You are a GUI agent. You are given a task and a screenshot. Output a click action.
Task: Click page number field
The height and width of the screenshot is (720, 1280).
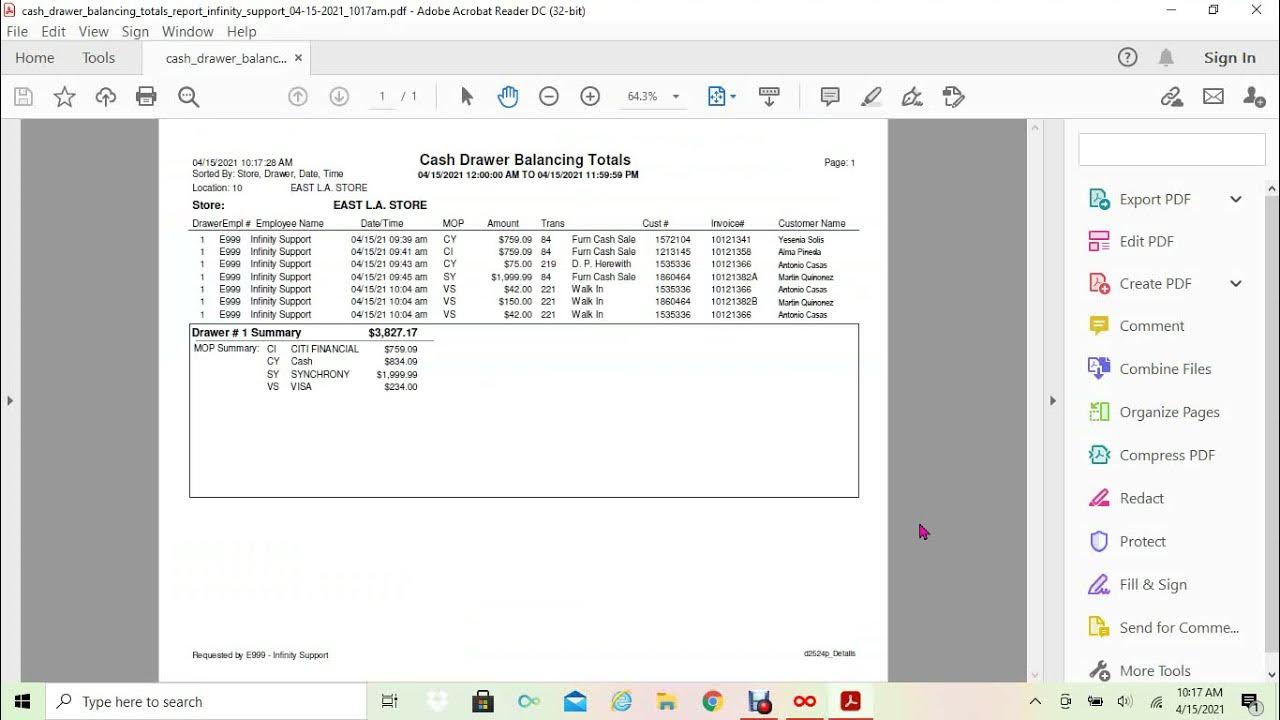[x=382, y=97]
